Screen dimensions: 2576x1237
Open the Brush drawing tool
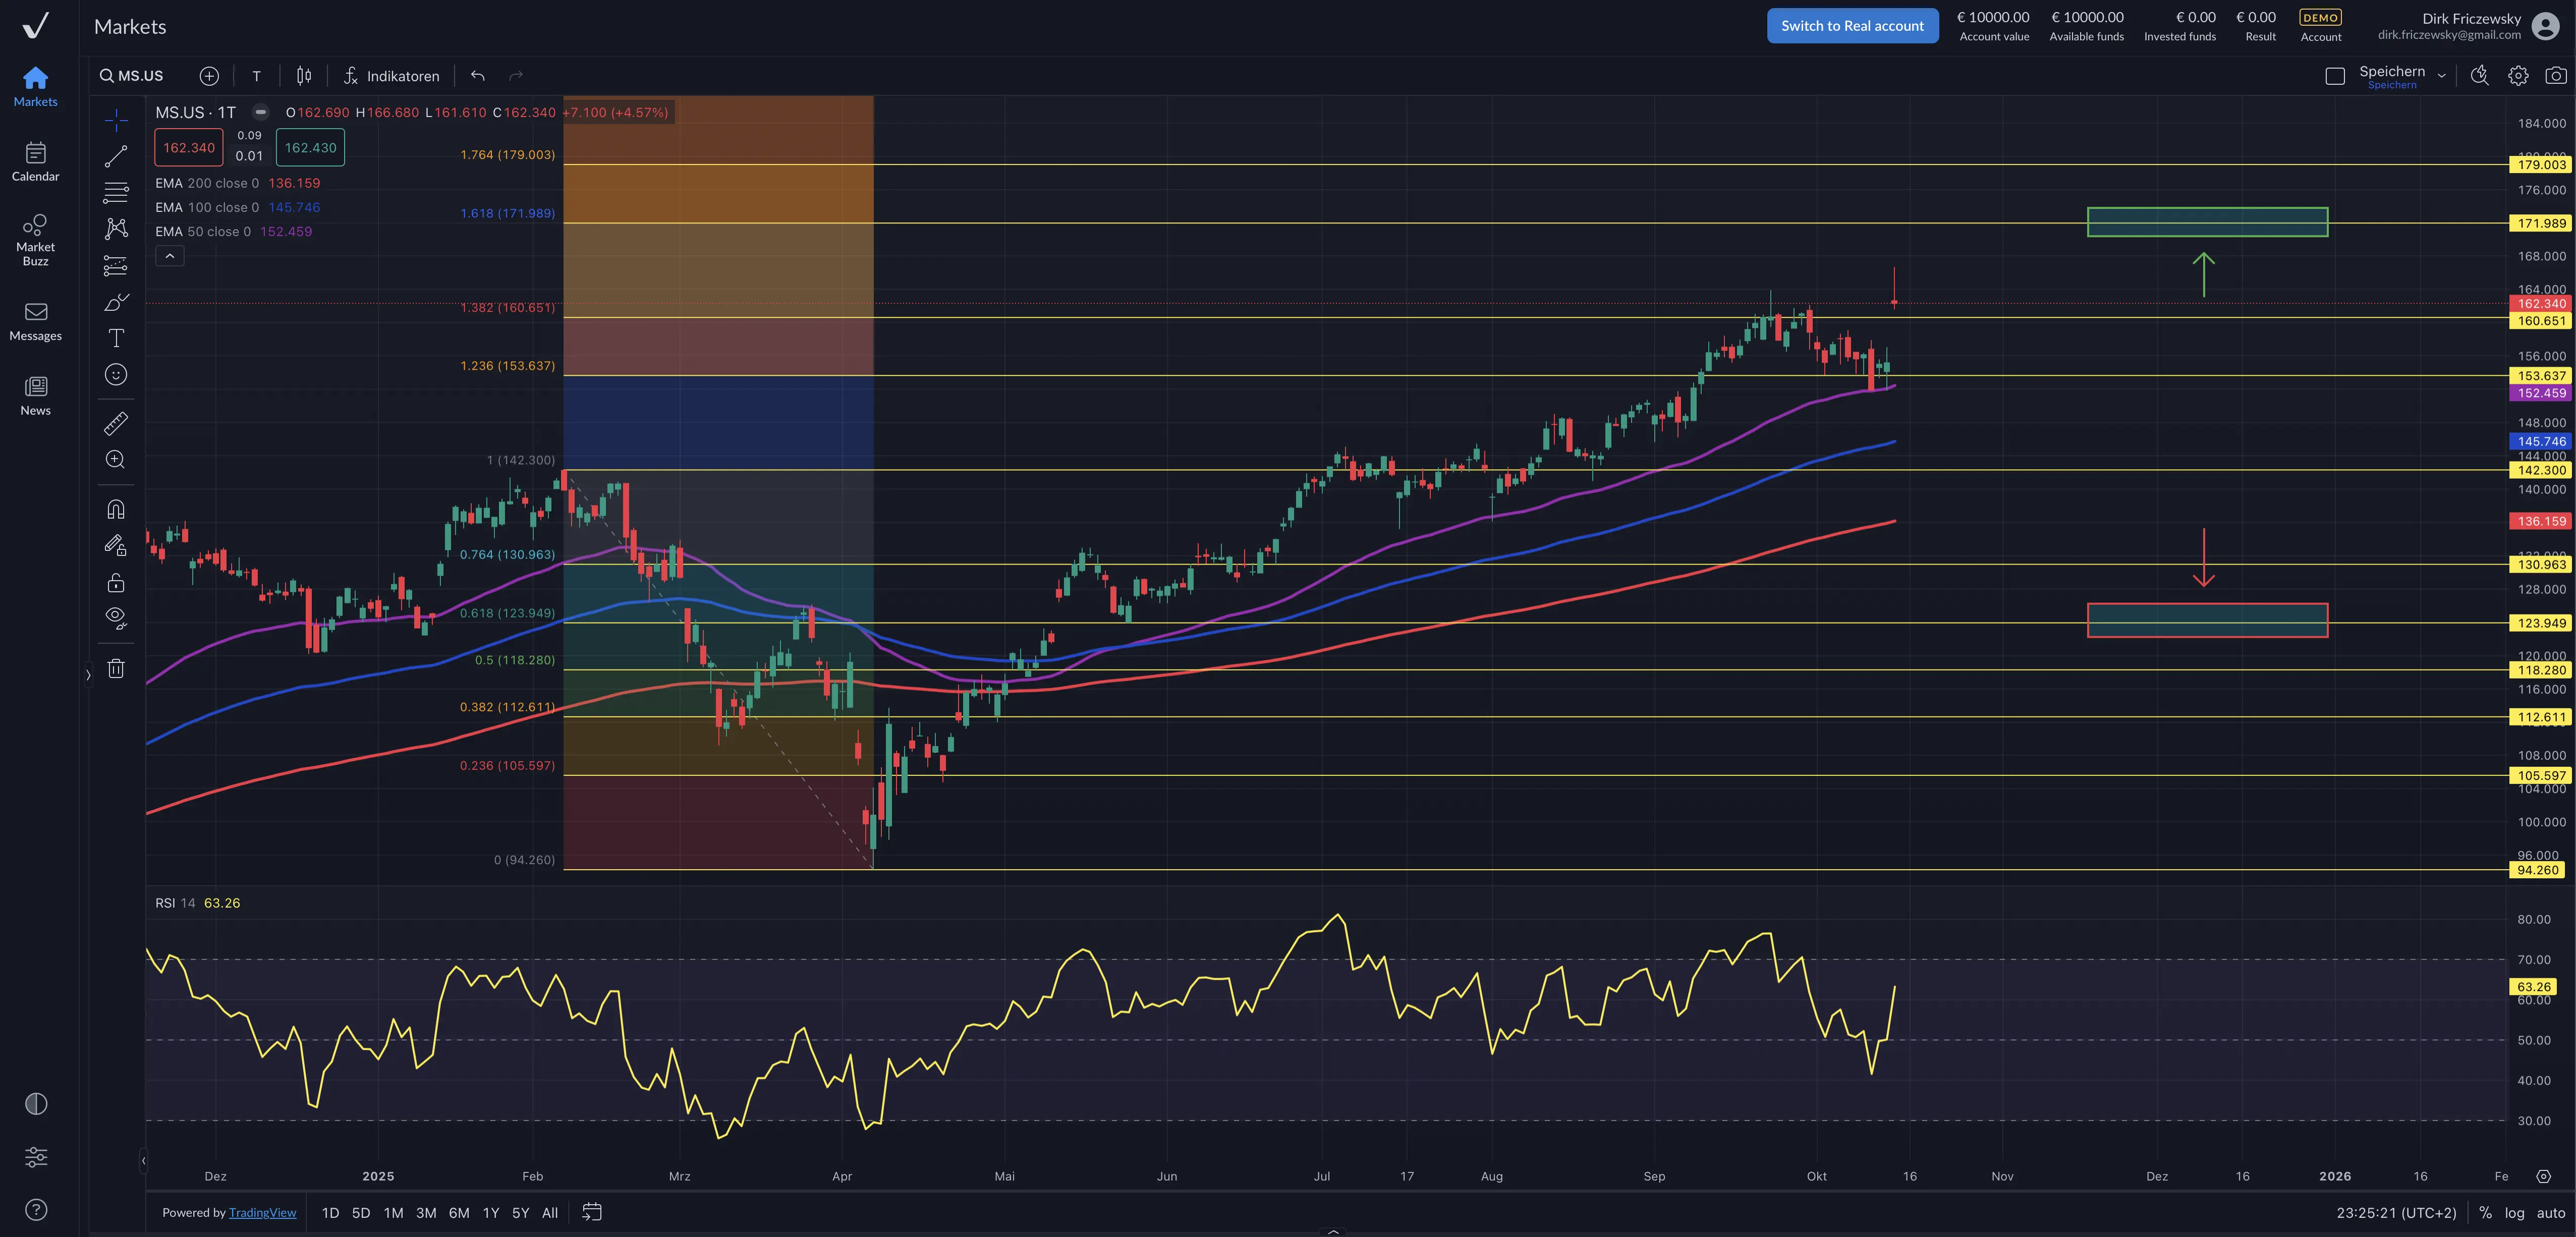click(115, 301)
